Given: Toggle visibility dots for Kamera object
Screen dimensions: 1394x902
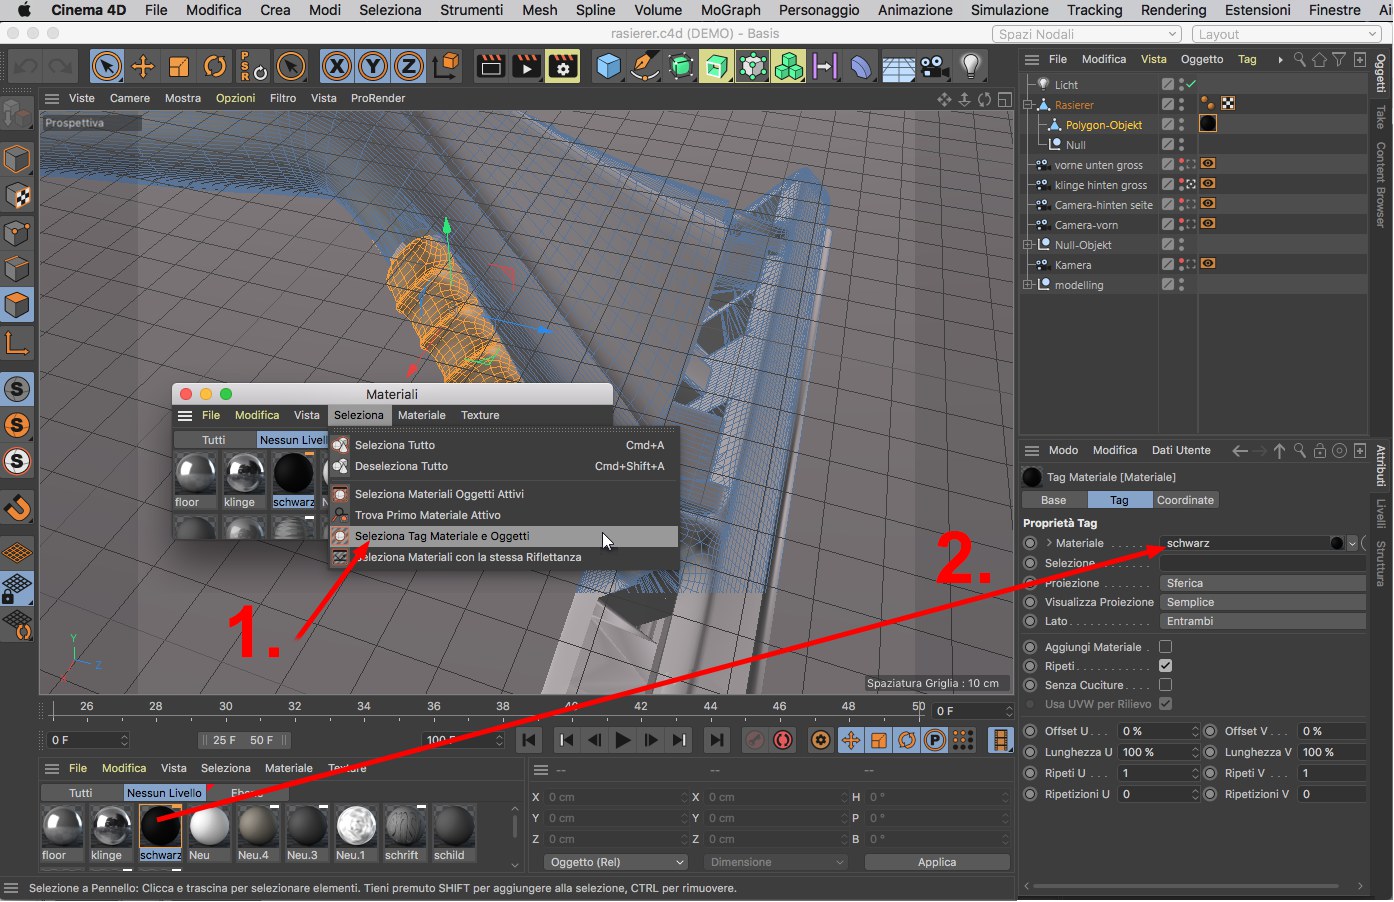Looking at the screenshot, I should (1181, 265).
